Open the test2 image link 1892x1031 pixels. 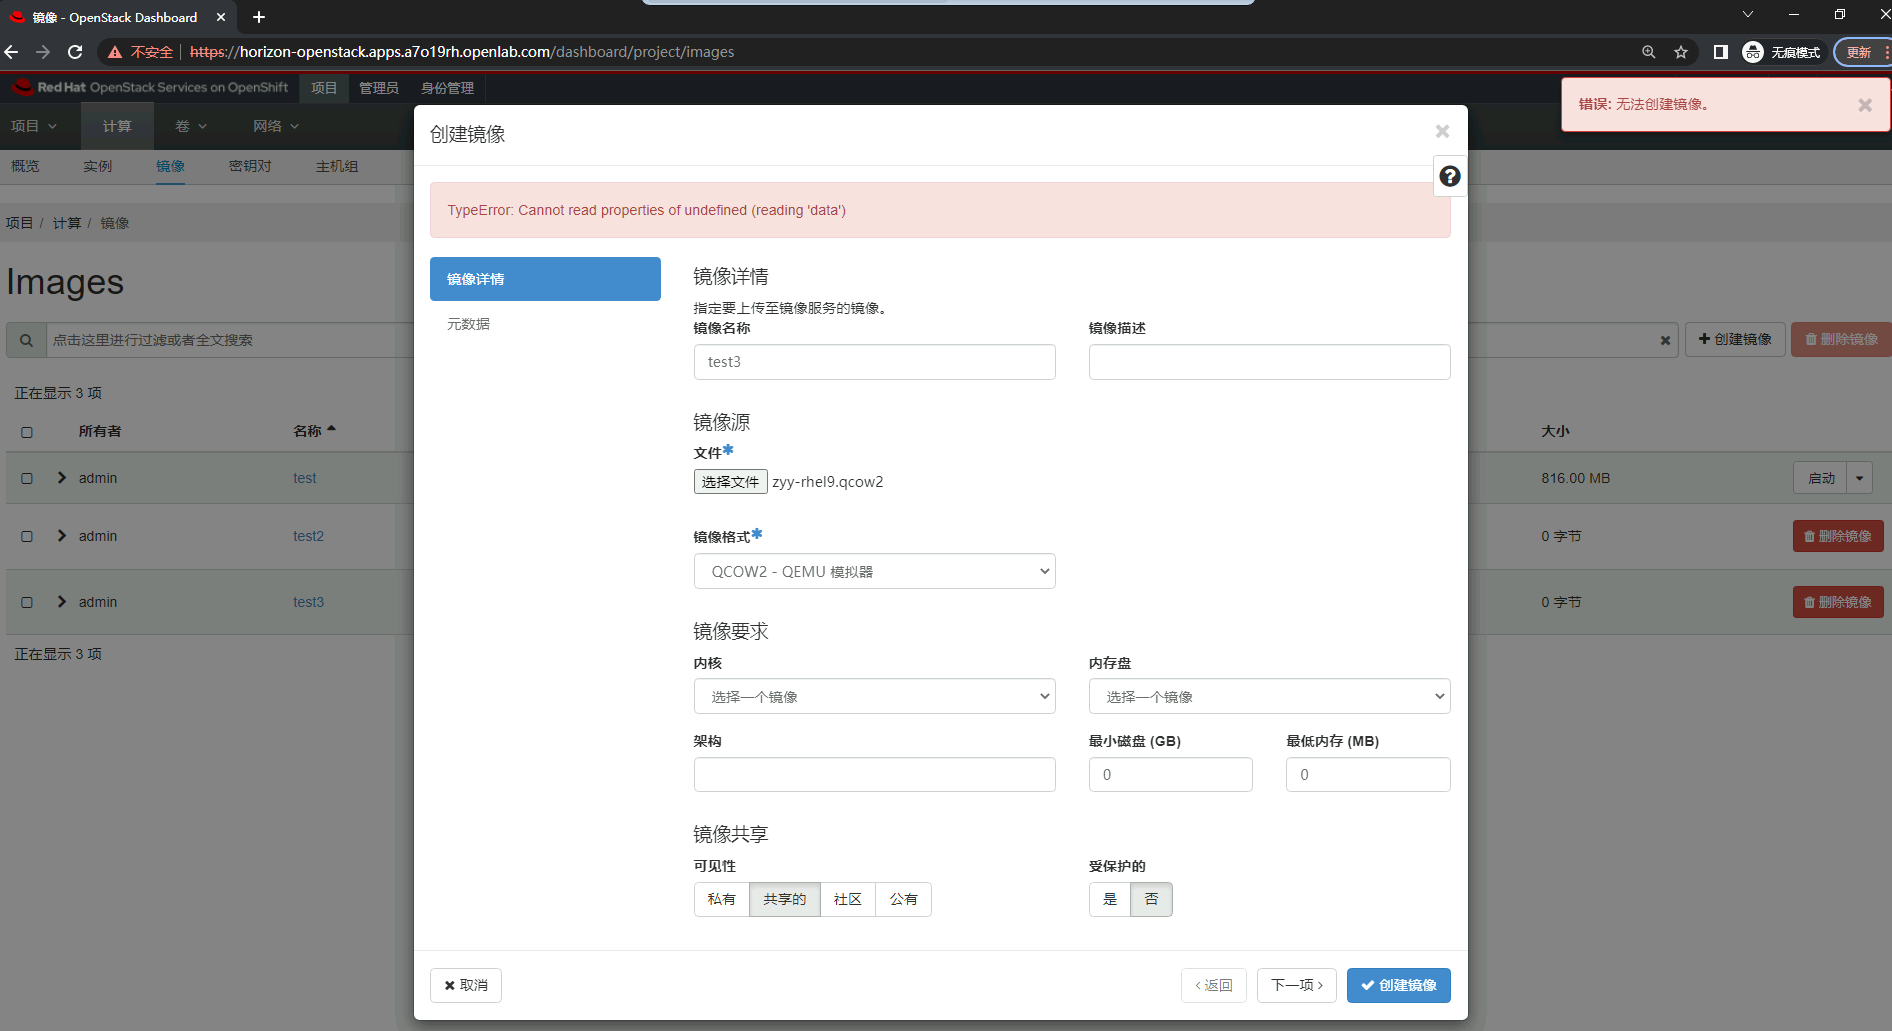pos(308,536)
